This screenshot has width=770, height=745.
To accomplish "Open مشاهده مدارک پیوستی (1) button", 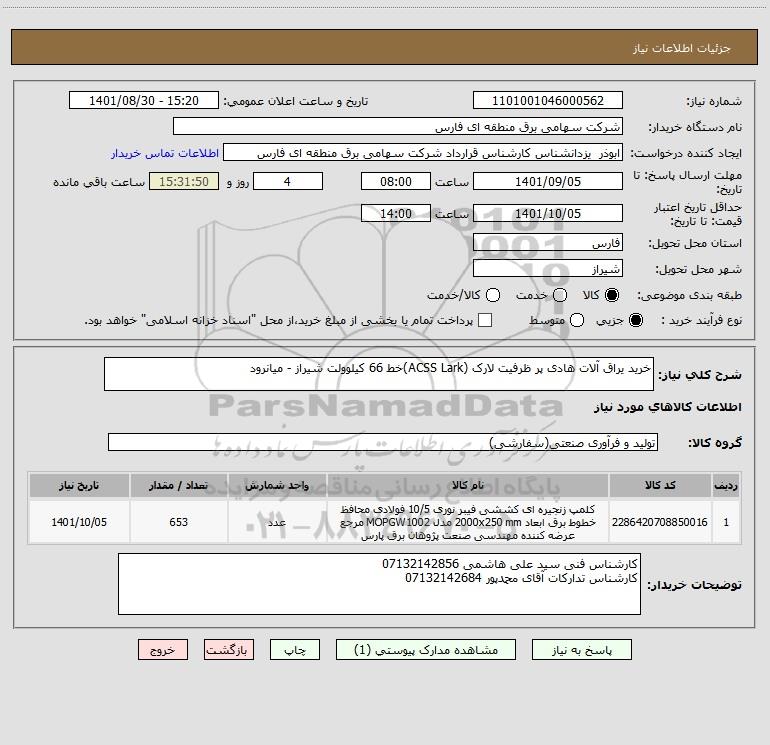I will [426, 650].
